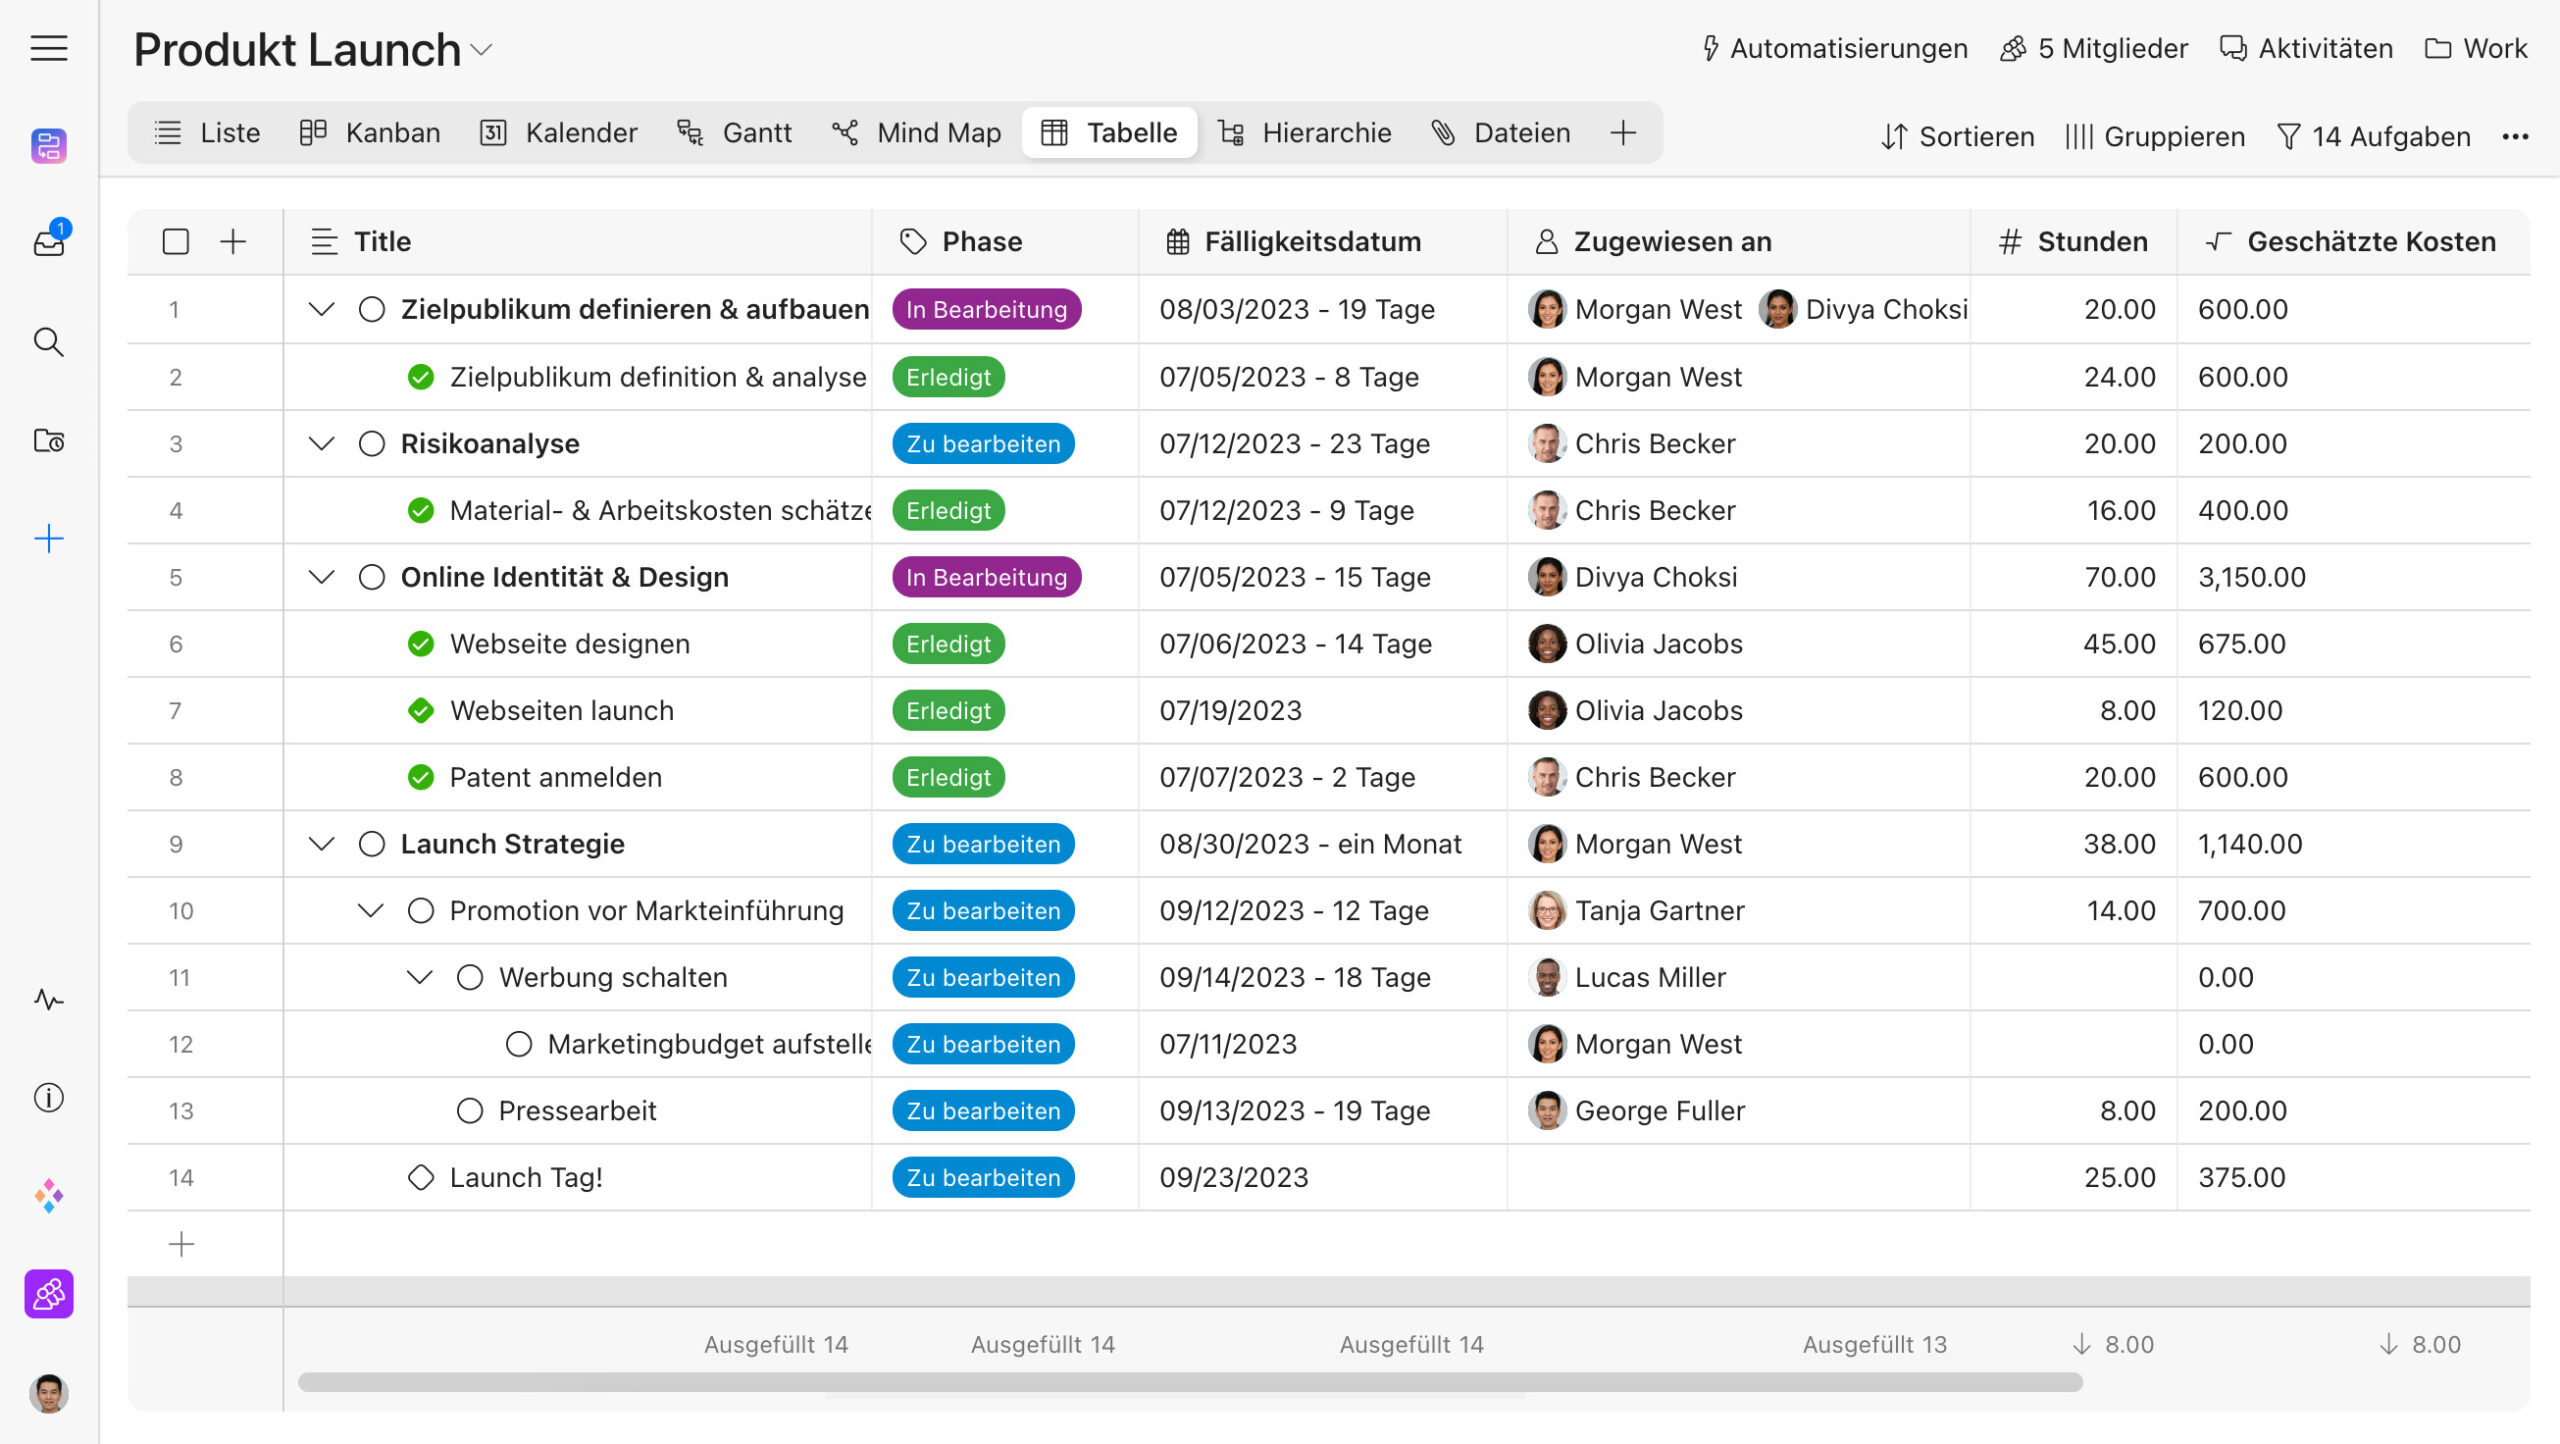2560x1444 pixels.
Task: Click the info circle icon in sidebar
Action: [x=48, y=1097]
